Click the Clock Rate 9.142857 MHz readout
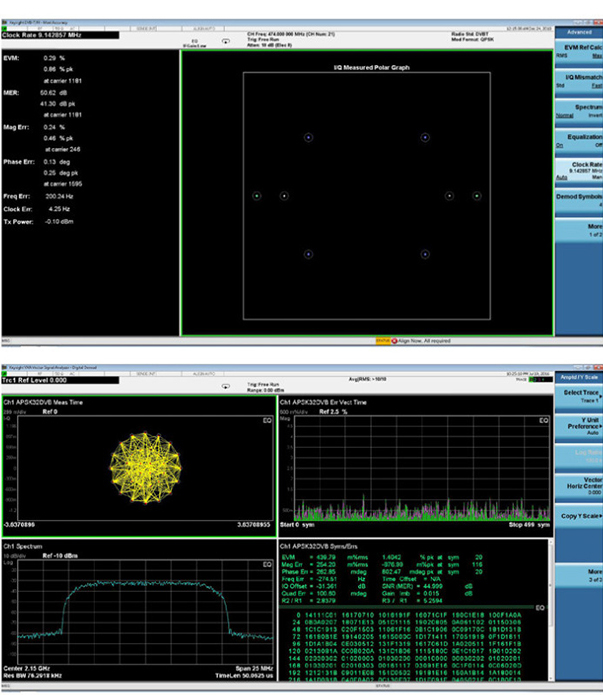This screenshot has width=603, height=695. [60, 37]
